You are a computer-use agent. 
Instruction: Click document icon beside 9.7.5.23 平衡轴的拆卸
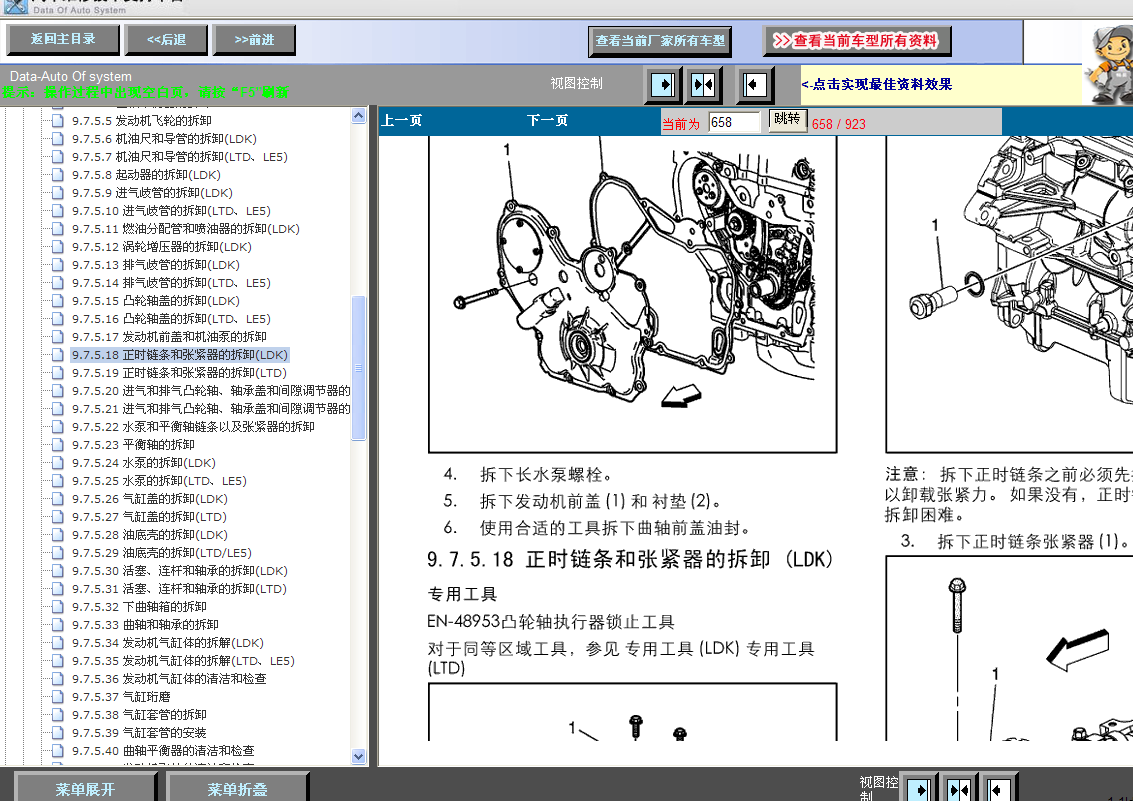point(58,445)
